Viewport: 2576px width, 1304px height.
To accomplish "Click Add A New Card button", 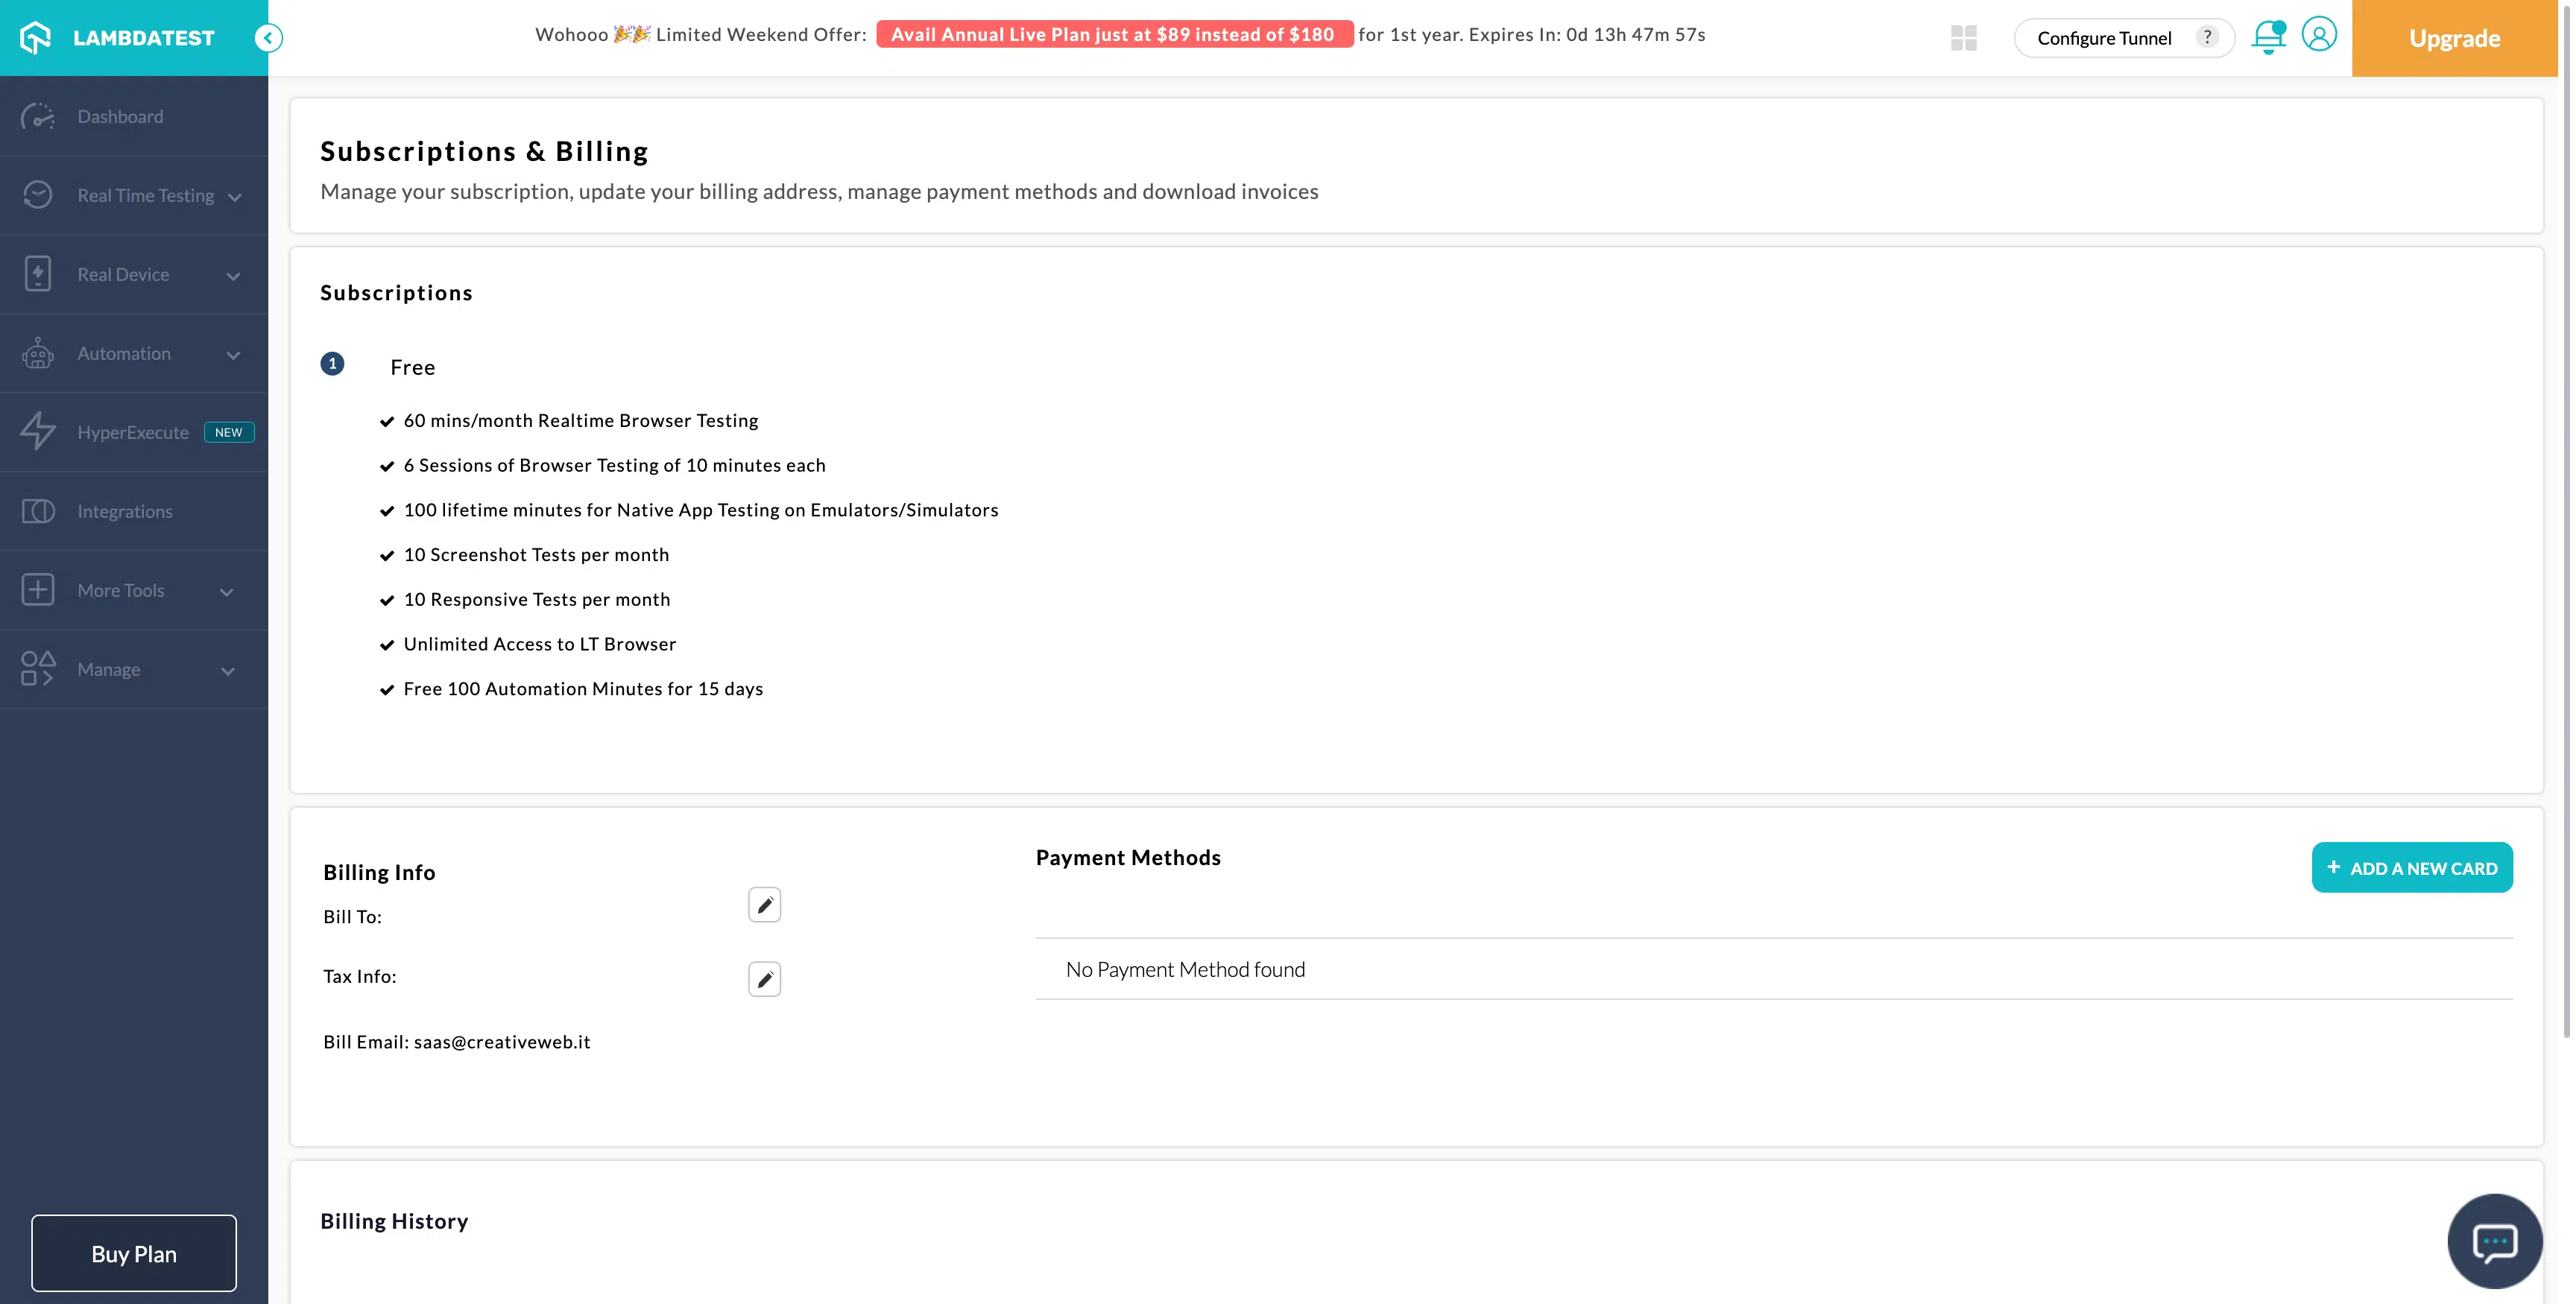I will pos(2412,867).
